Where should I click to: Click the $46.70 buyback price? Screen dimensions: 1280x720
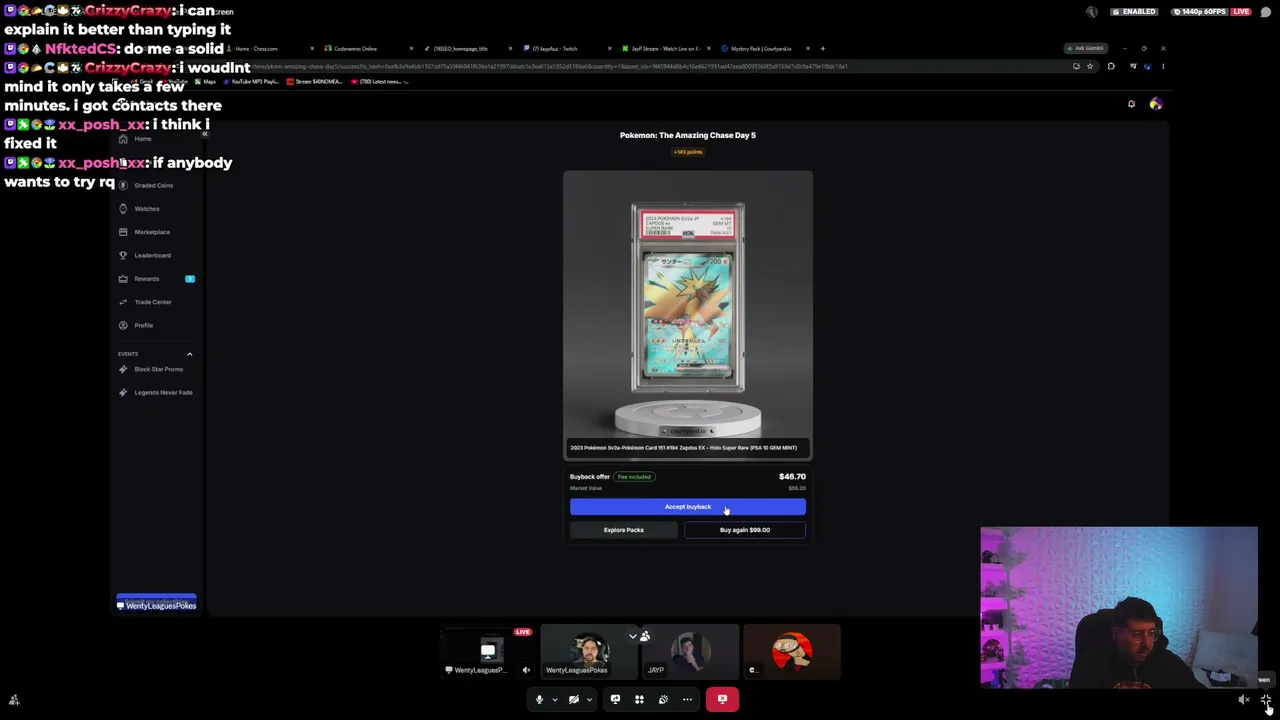coord(792,477)
